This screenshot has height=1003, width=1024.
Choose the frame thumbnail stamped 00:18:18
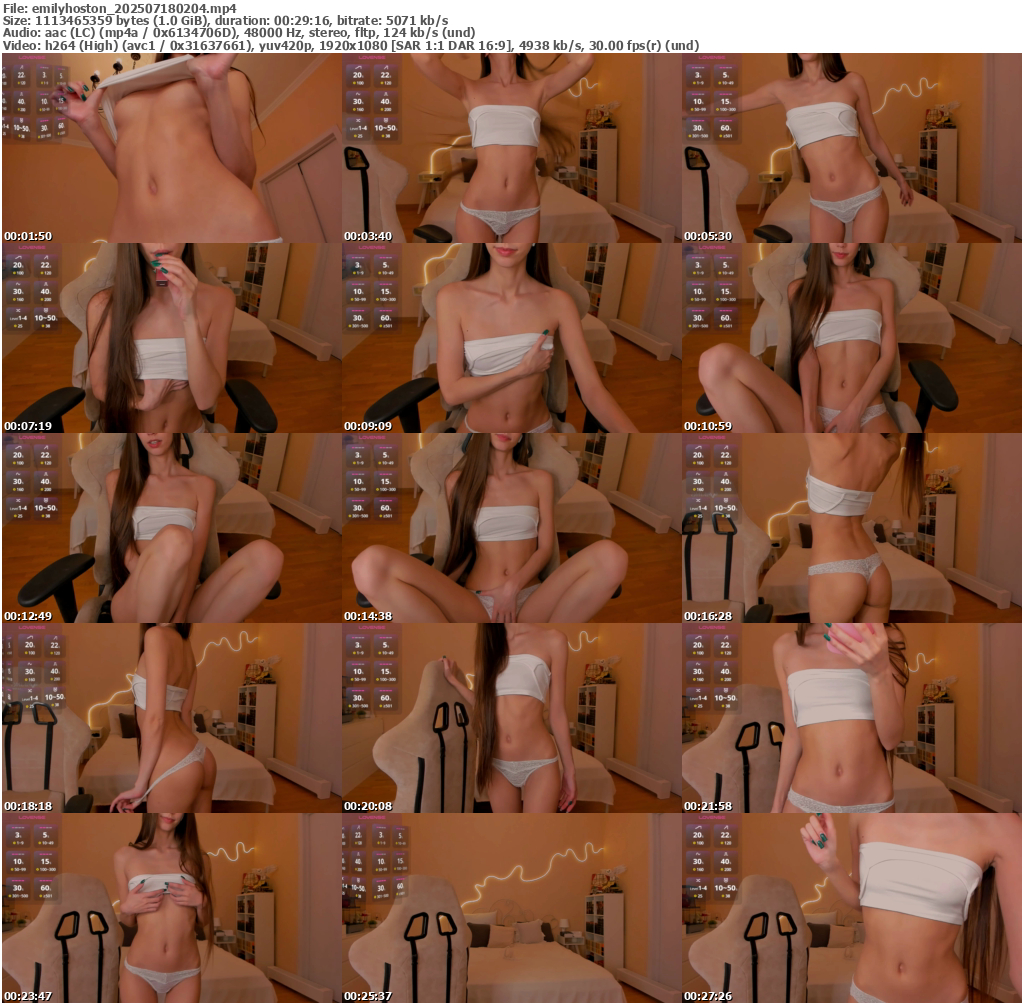point(172,718)
